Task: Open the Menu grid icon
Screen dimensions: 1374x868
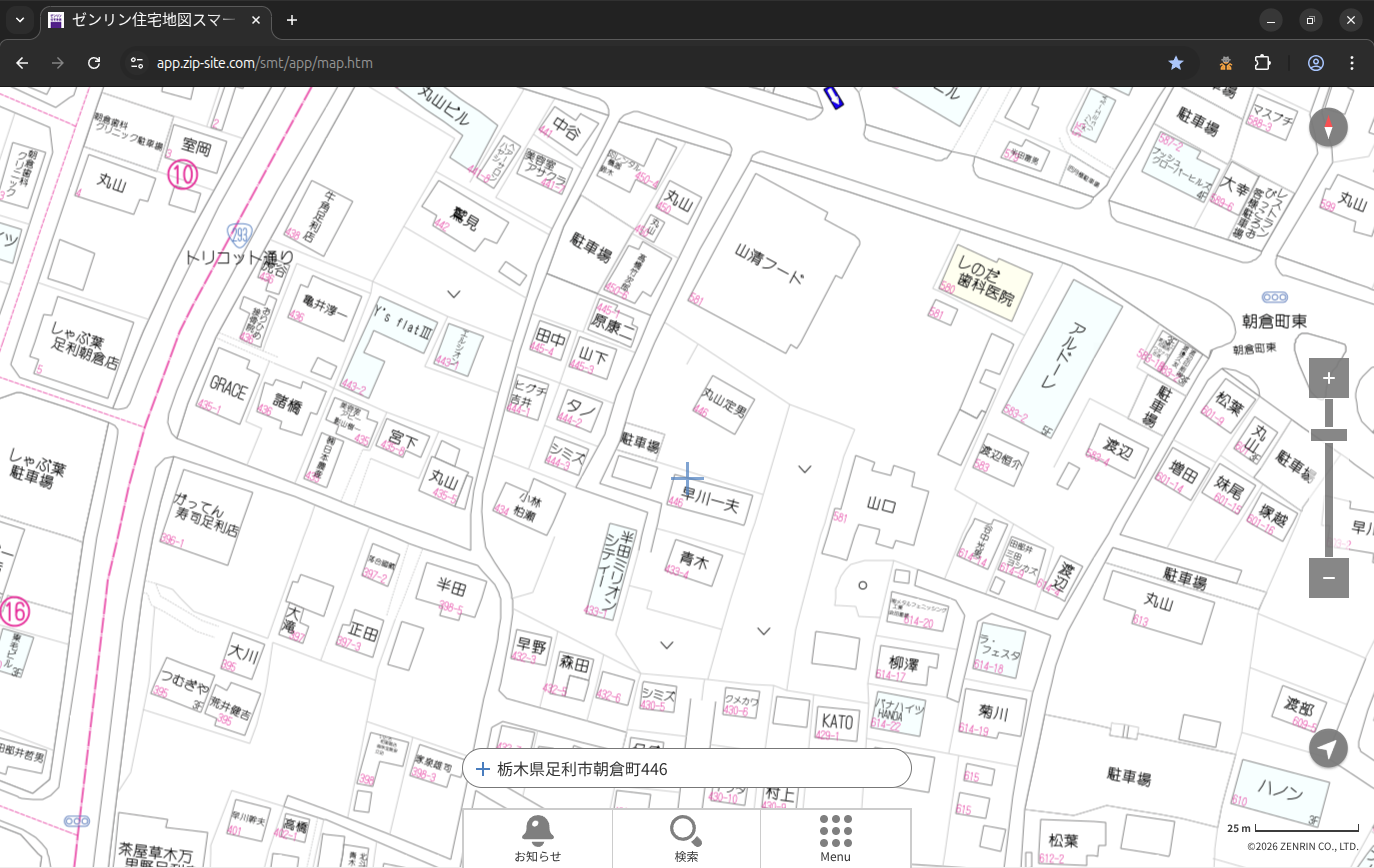Action: pyautogui.click(x=835, y=838)
